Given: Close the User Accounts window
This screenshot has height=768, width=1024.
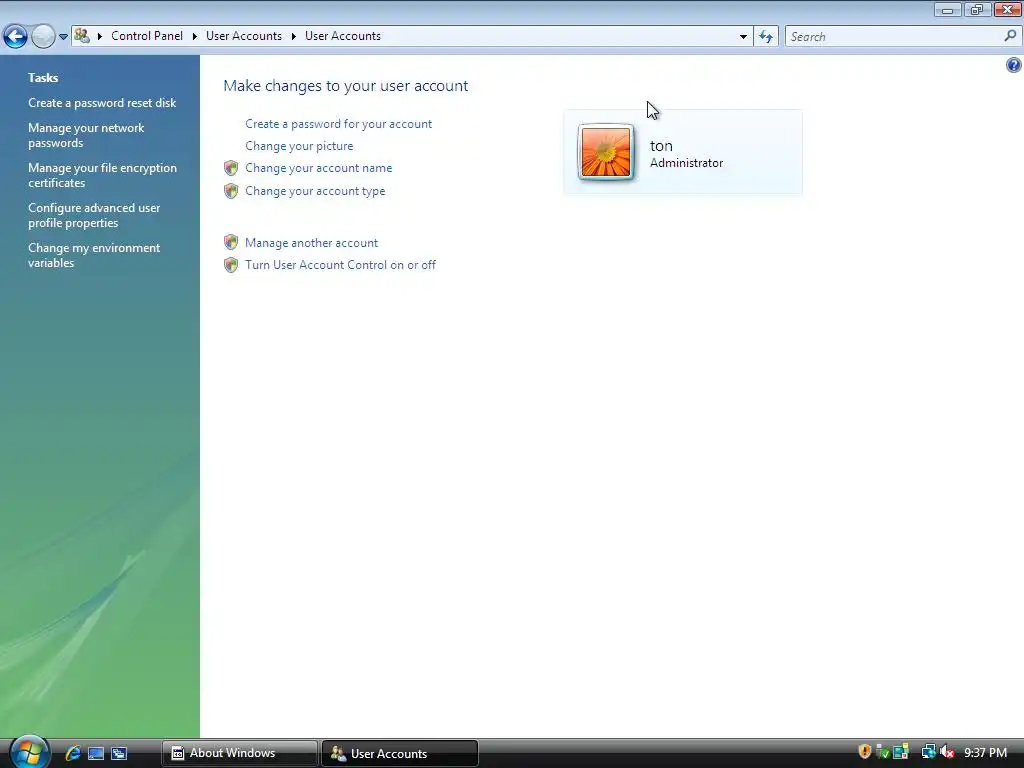Looking at the screenshot, I should click(1008, 9).
